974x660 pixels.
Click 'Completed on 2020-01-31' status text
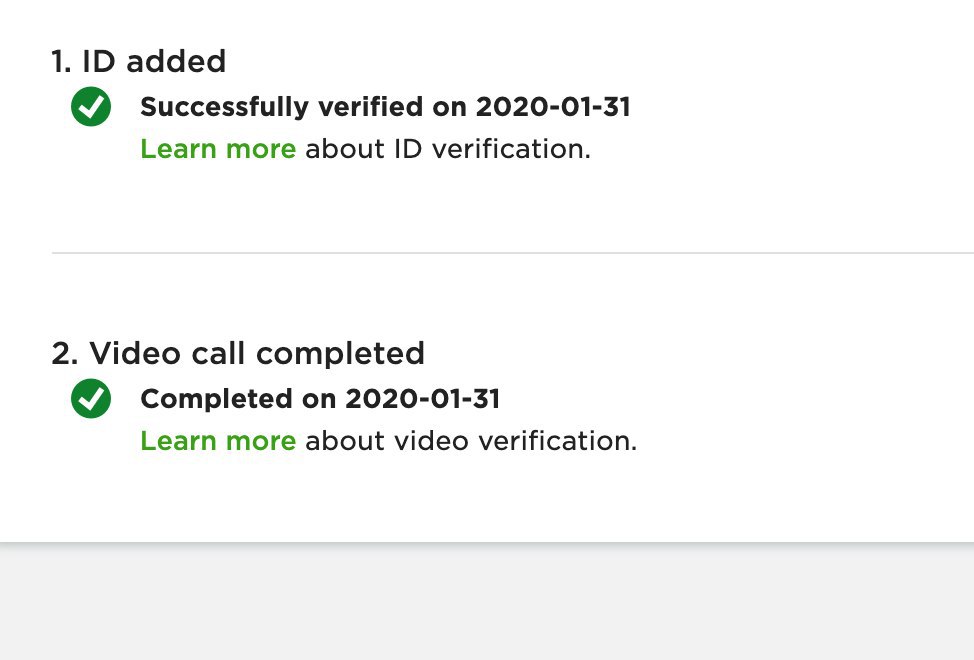[x=320, y=399]
